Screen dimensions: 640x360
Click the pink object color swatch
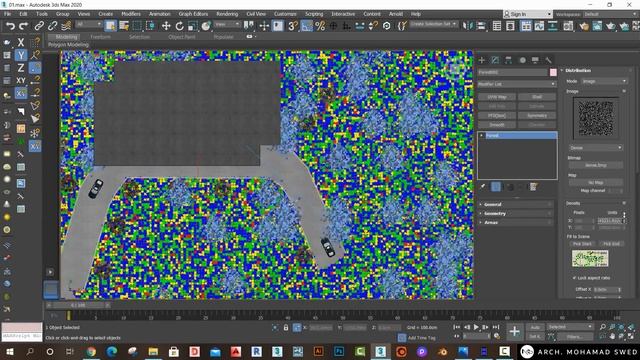coord(553,72)
